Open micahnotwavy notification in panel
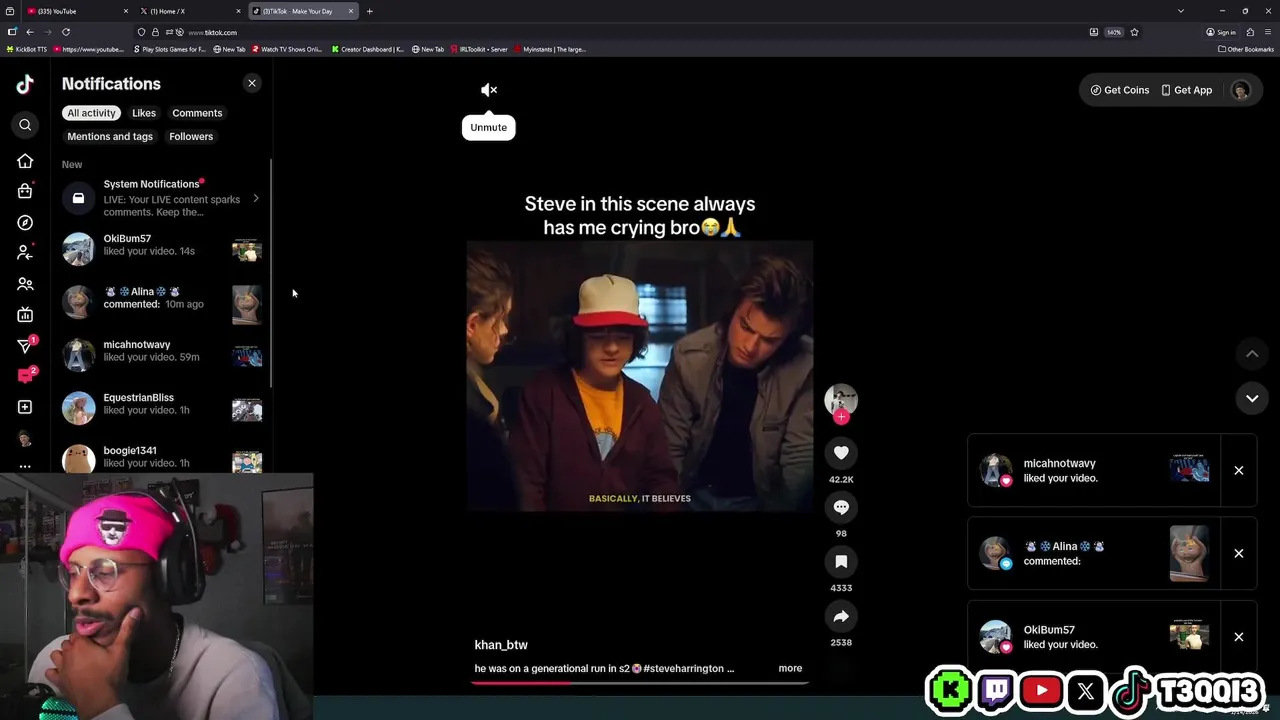 162,355
